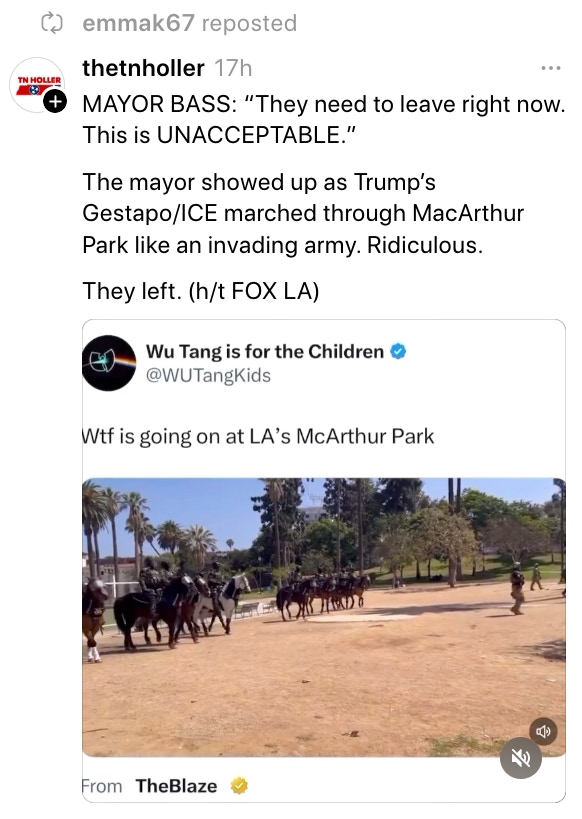Click the 17h post timestamp
The image size is (582, 819).
pyautogui.click(x=233, y=68)
